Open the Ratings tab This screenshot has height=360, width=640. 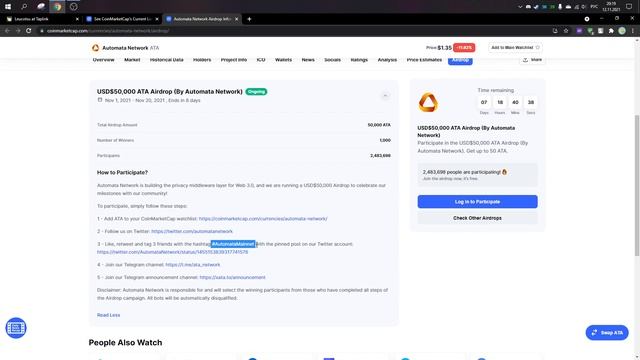(x=359, y=60)
